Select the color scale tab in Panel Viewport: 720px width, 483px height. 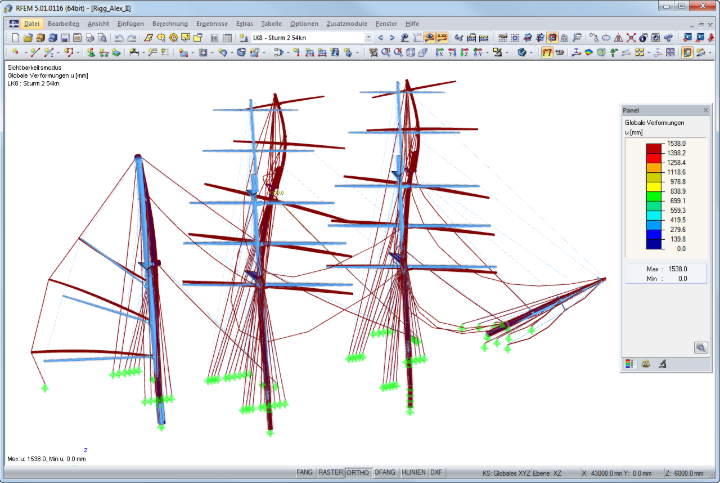(630, 364)
